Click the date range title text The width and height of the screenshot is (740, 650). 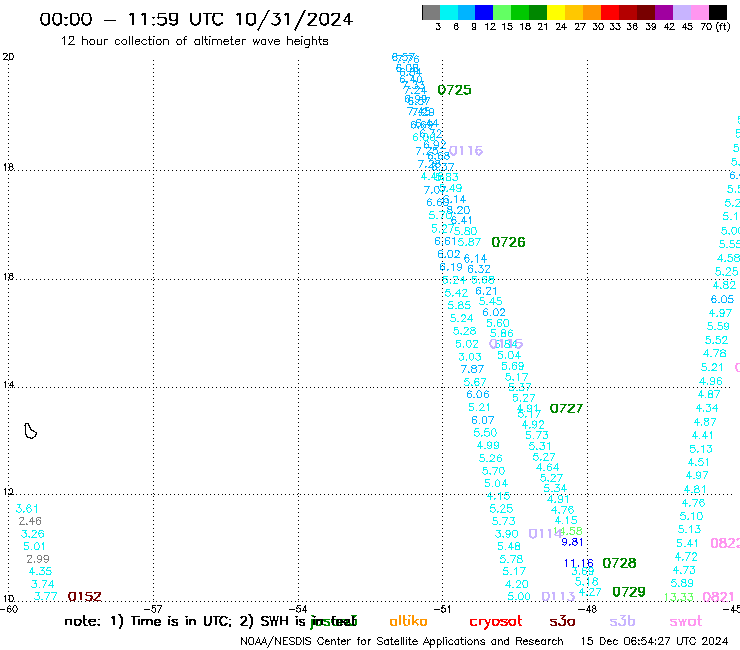[x=196, y=19]
